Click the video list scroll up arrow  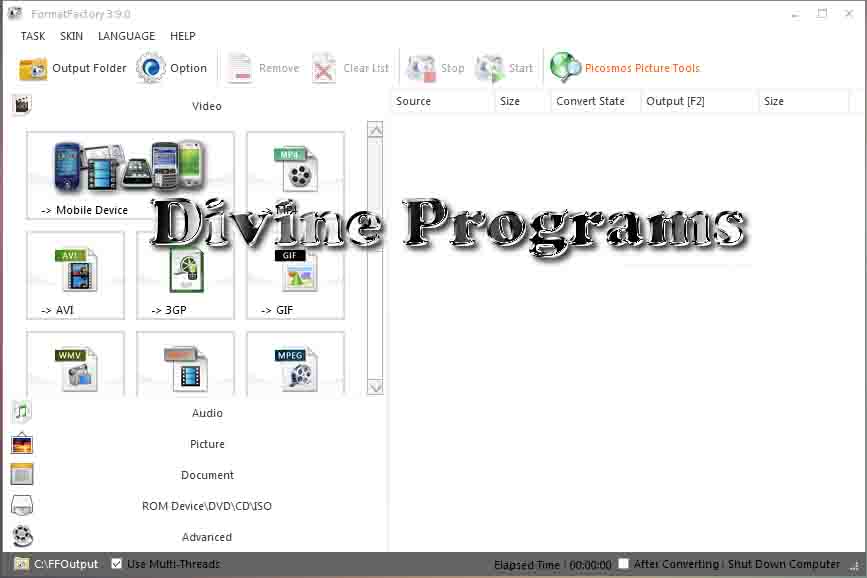pyautogui.click(x=375, y=129)
